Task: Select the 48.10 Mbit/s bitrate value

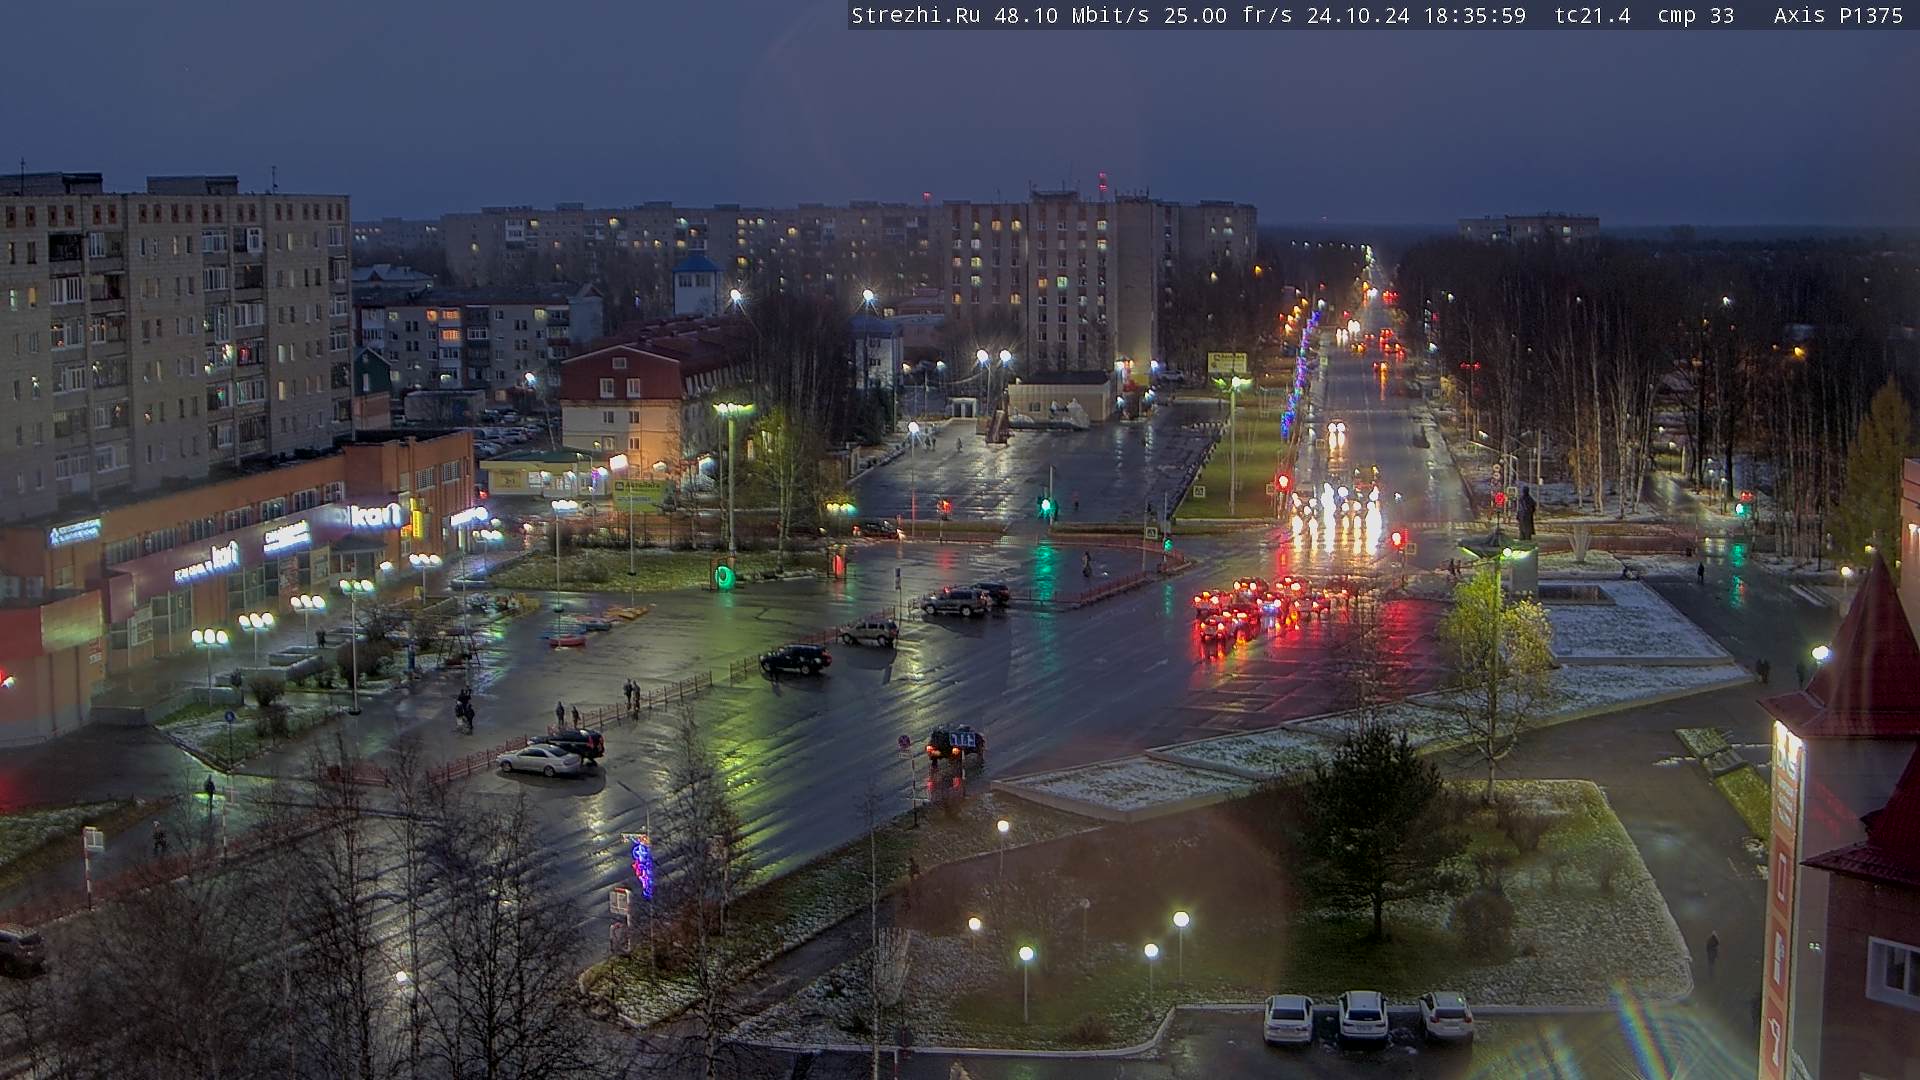Action: click(1071, 15)
